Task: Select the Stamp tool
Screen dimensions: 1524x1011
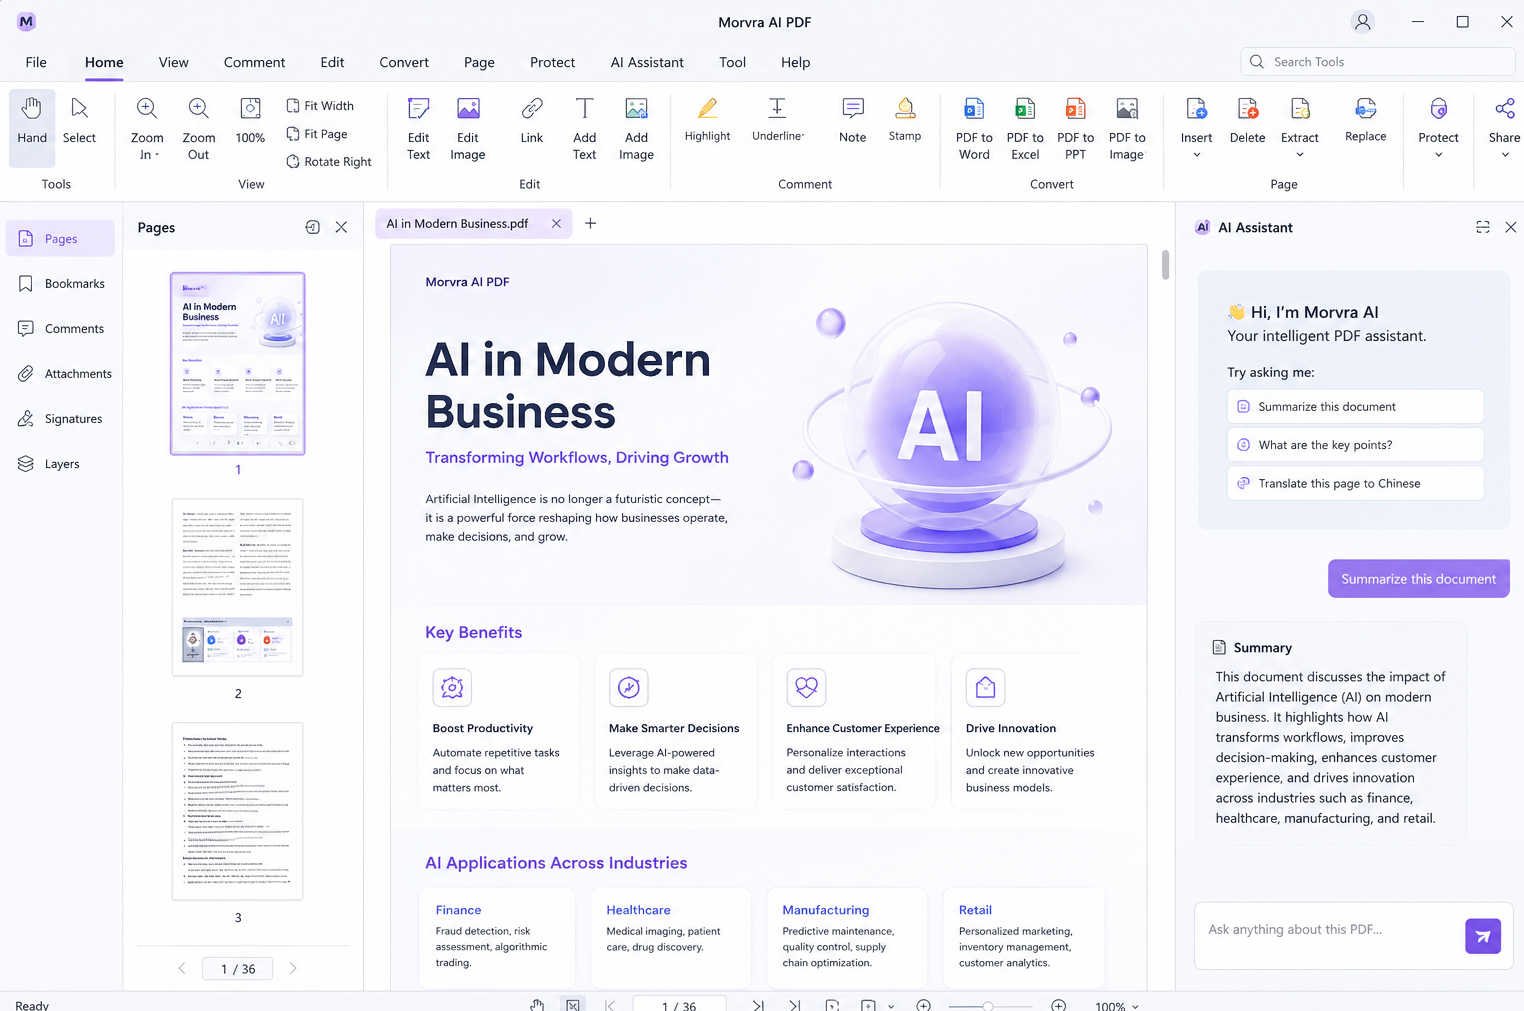Action: point(904,119)
